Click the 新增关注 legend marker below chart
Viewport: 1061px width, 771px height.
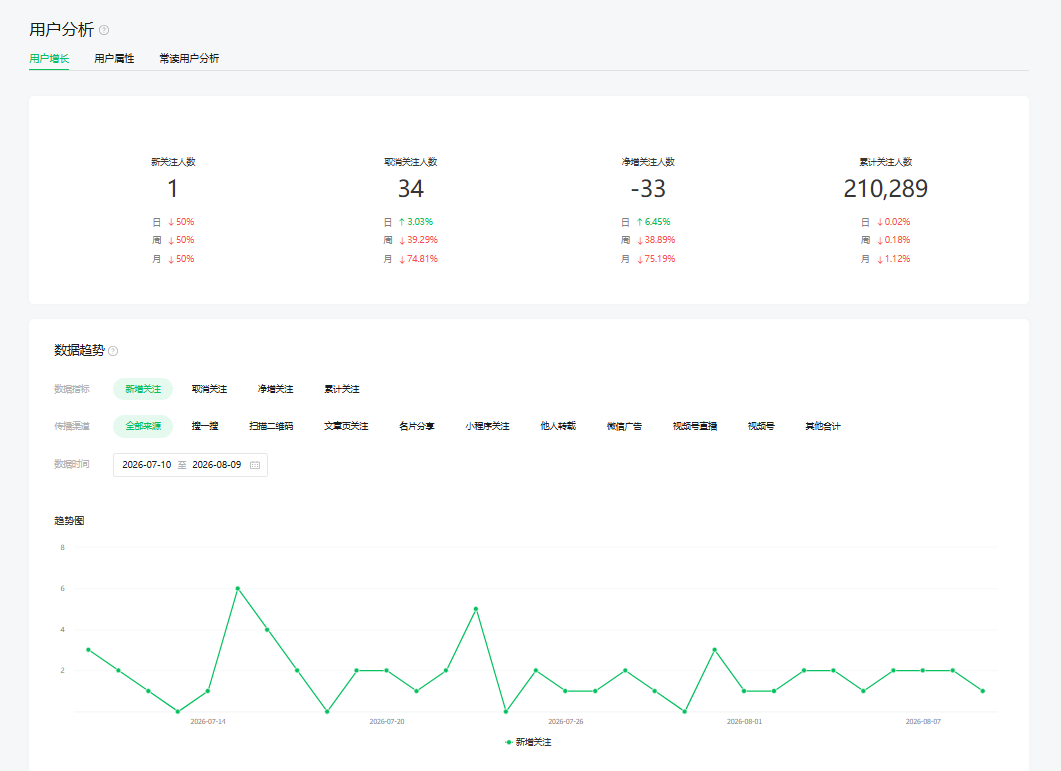[508, 743]
